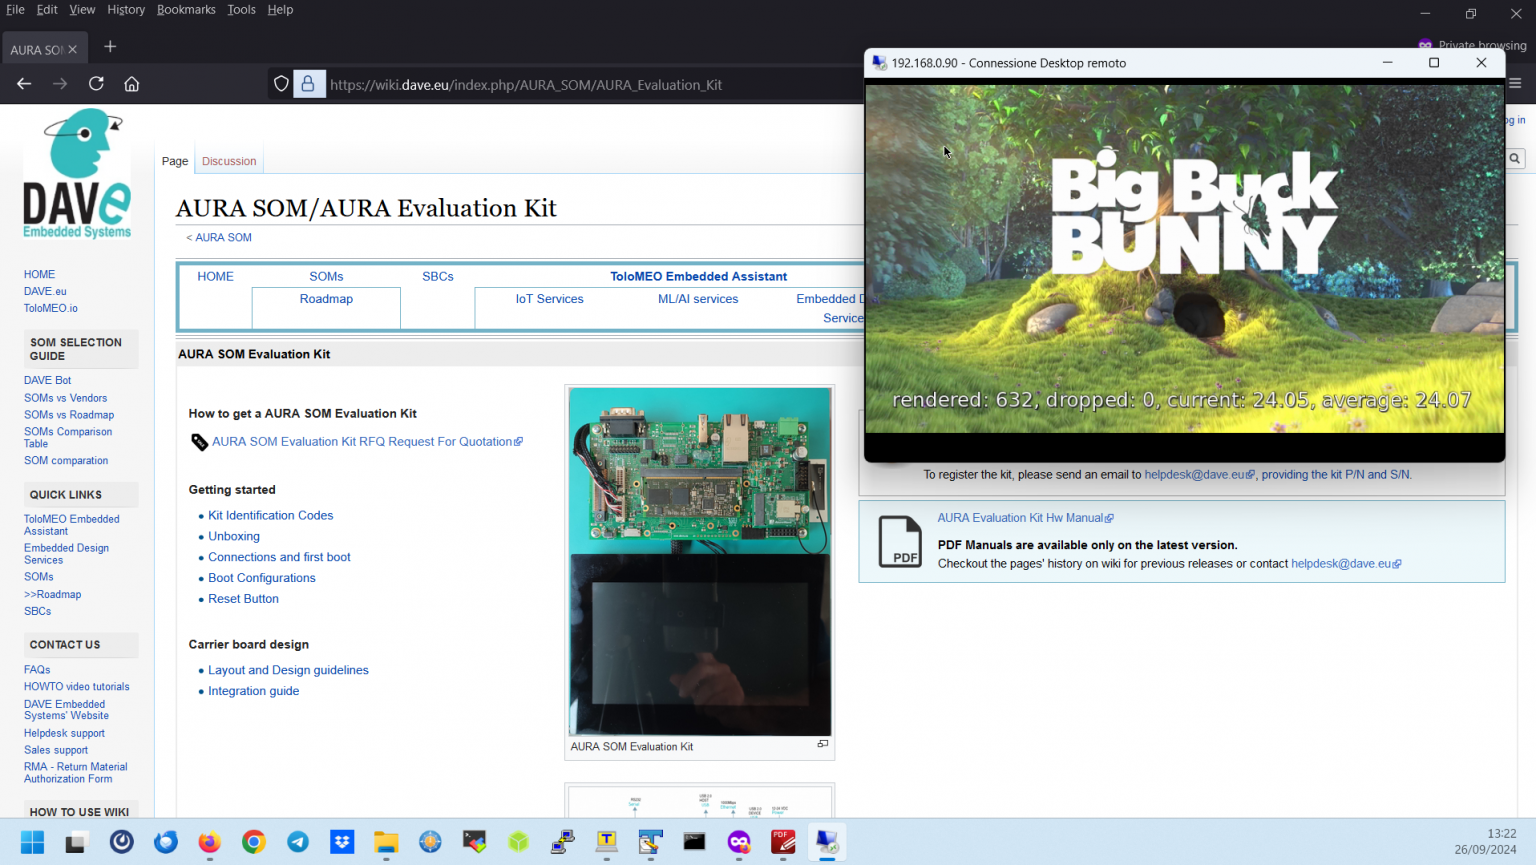Open the tracking protection shield icon
Image resolution: width=1536 pixels, height=865 pixels.
click(x=281, y=84)
